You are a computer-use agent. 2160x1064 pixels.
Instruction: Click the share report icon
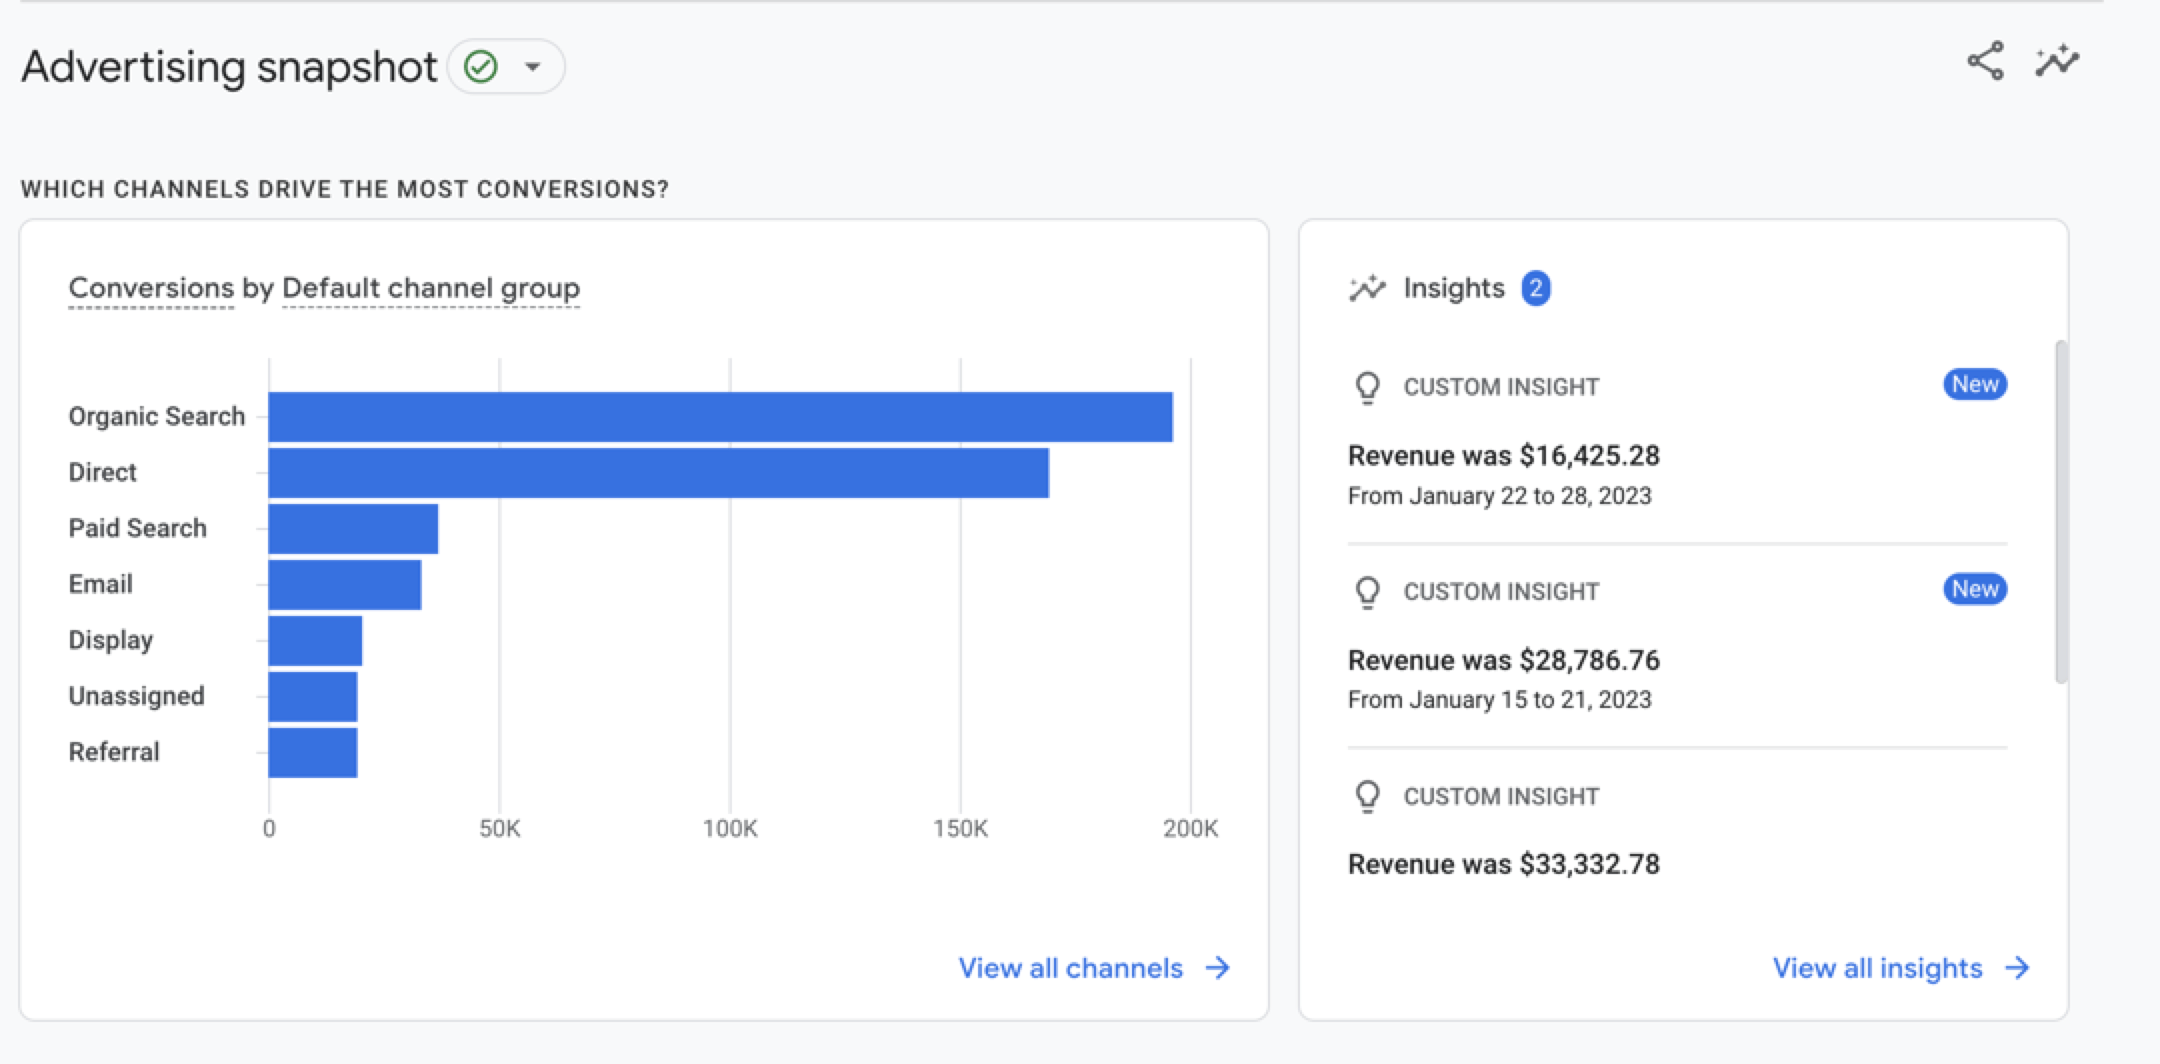(1985, 61)
